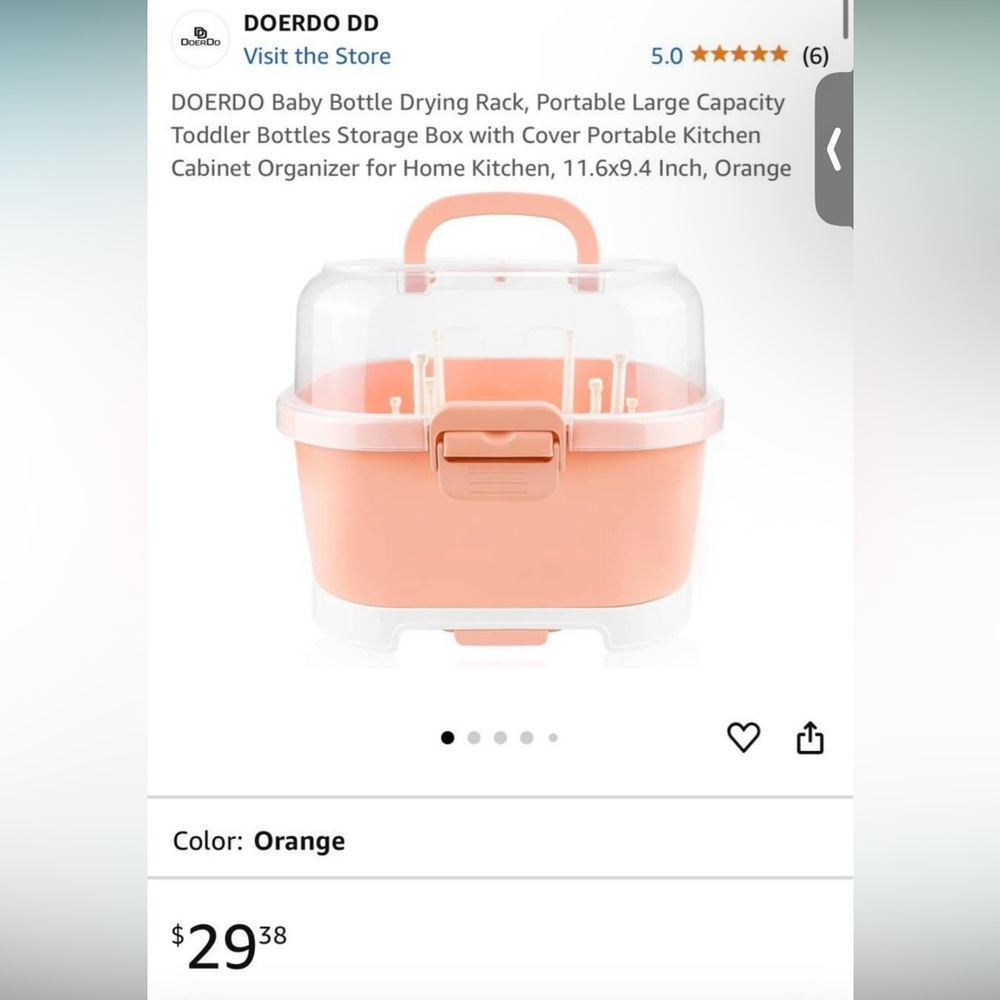Image resolution: width=1000 pixels, height=1000 pixels.
Task: Select the fourth carousel dot
Action: click(x=526, y=738)
